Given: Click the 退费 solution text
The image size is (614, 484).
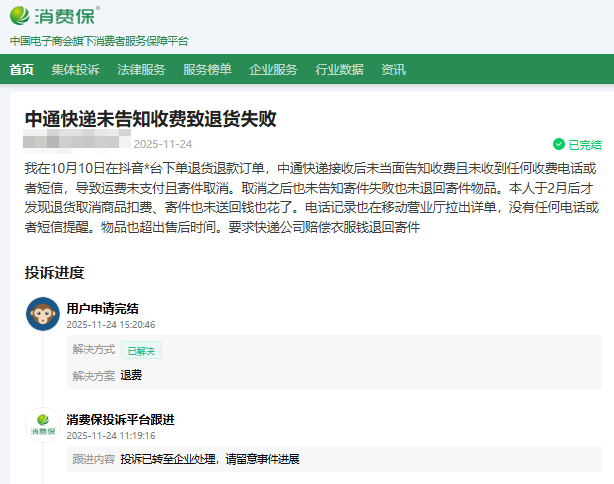Looking at the screenshot, I should tap(131, 375).
